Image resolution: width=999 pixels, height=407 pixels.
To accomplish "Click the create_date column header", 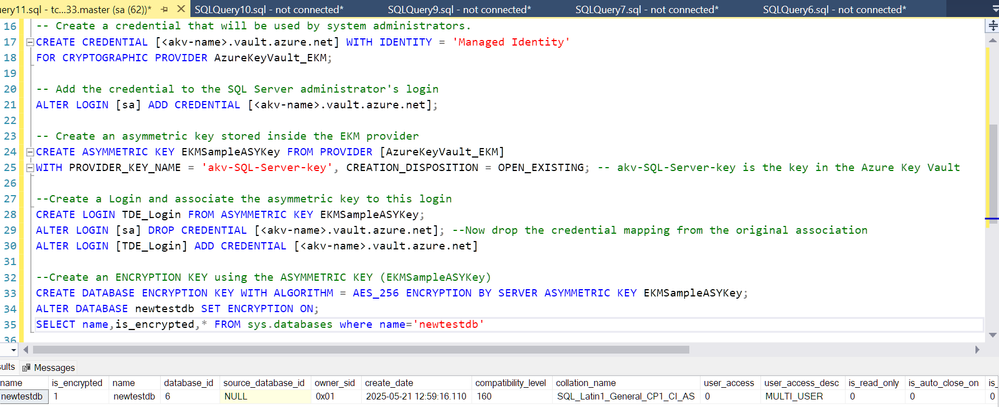I will 416,383.
